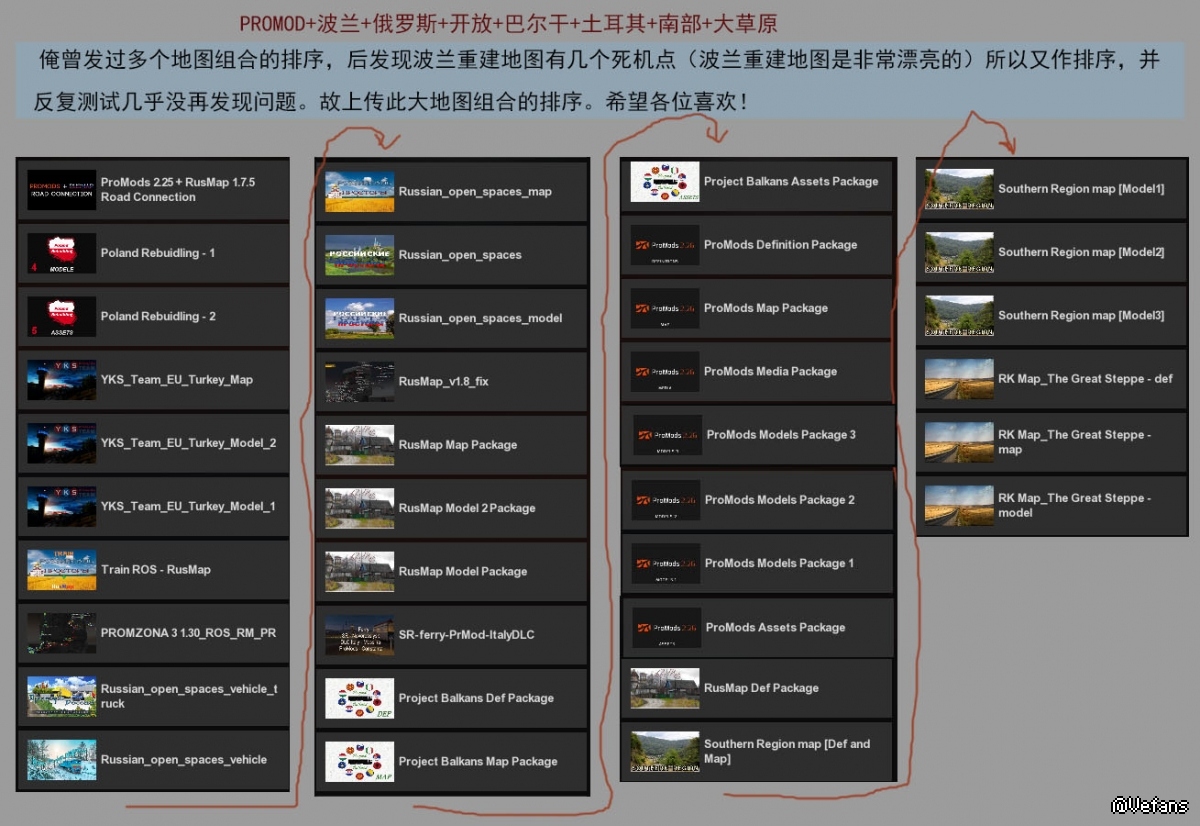Viewport: 1200px width, 826px height.
Task: Click the 'Poland Rebuidling - 2' label text
Action: (158, 316)
